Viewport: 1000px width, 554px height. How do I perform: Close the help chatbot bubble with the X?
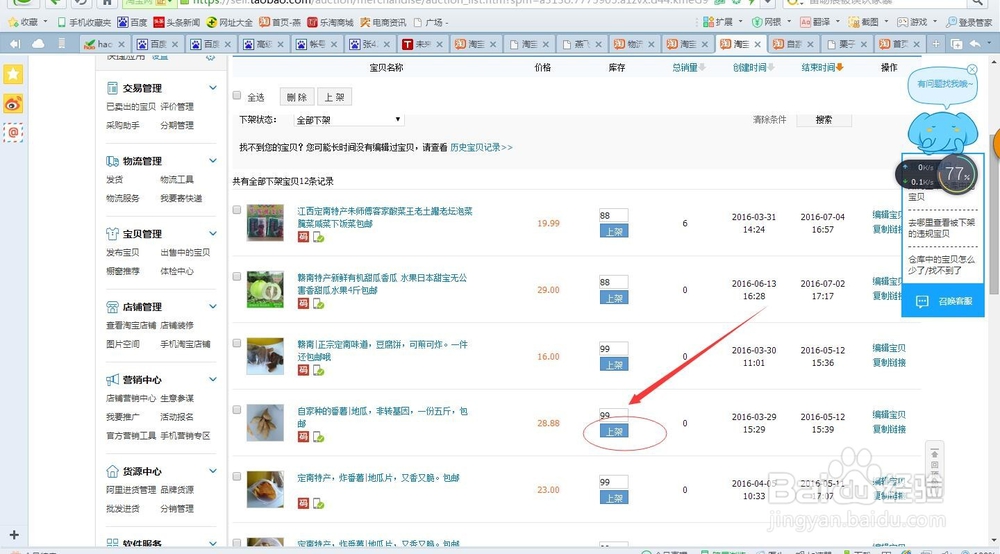click(972, 69)
